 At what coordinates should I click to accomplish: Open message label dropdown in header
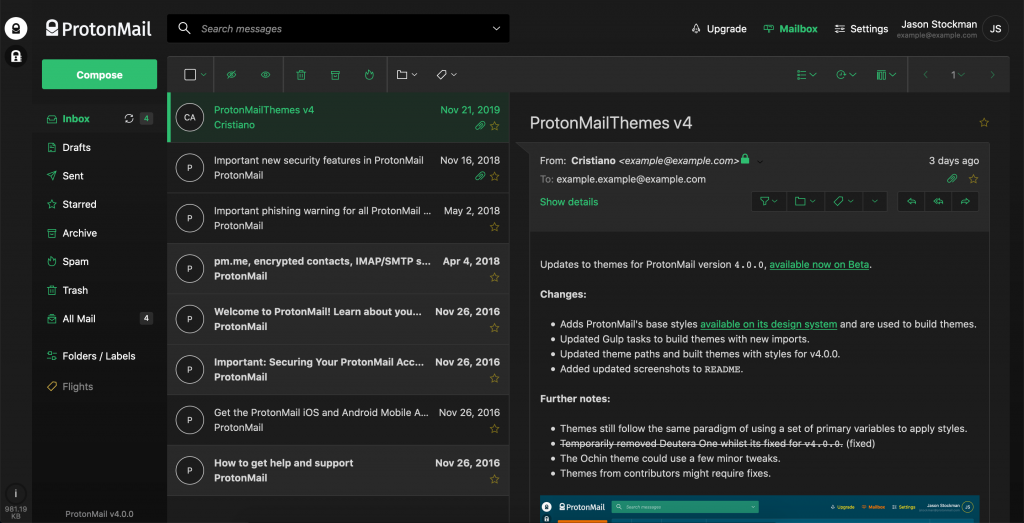coord(843,202)
